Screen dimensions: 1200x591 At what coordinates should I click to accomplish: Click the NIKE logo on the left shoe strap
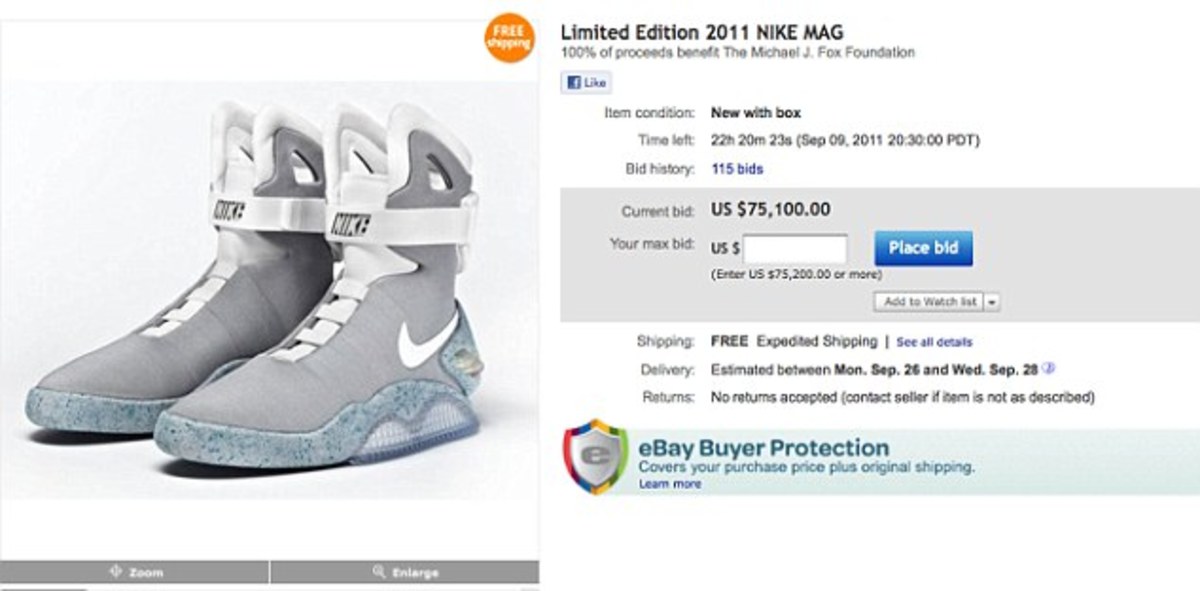coord(229,211)
